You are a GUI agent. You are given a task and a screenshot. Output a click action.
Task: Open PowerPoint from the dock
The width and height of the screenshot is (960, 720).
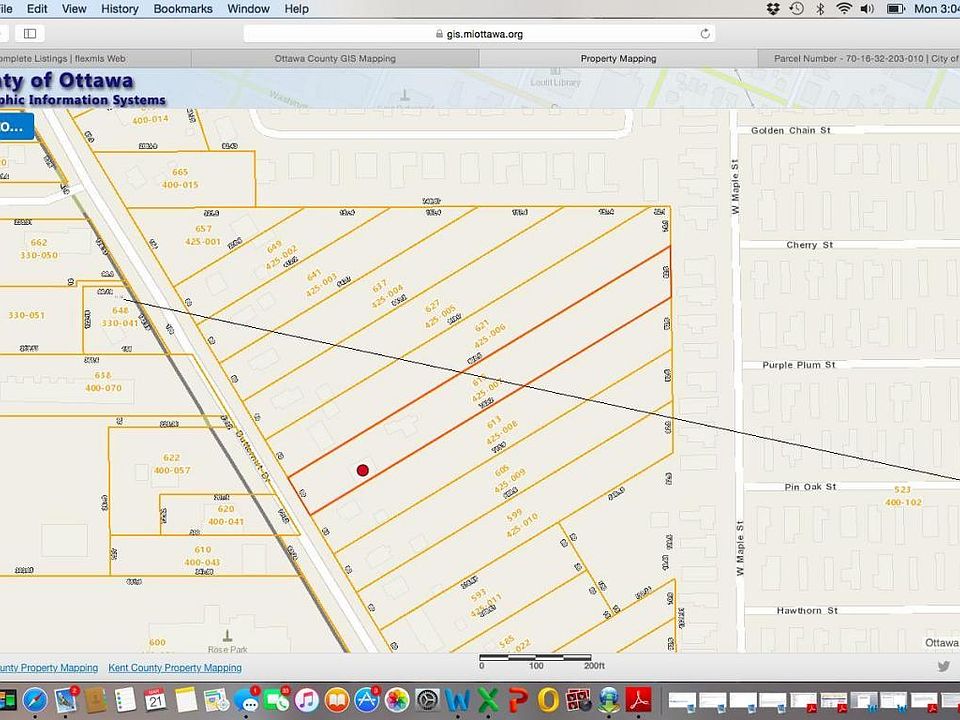click(x=518, y=700)
